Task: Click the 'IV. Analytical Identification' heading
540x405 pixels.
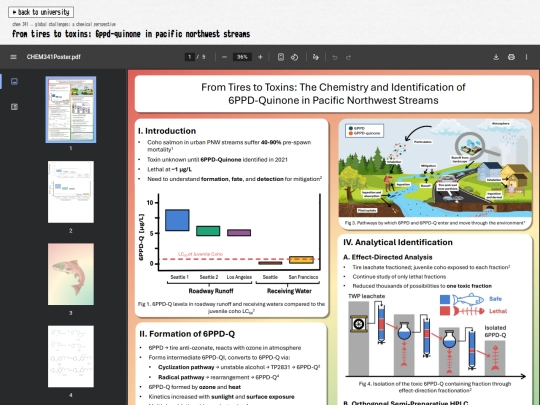Action: click(x=398, y=242)
